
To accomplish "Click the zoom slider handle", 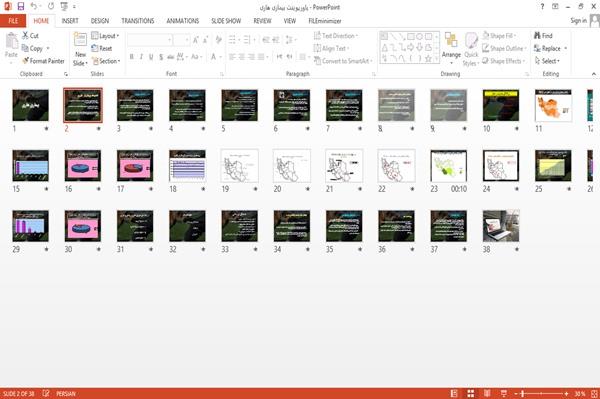I will (522, 393).
